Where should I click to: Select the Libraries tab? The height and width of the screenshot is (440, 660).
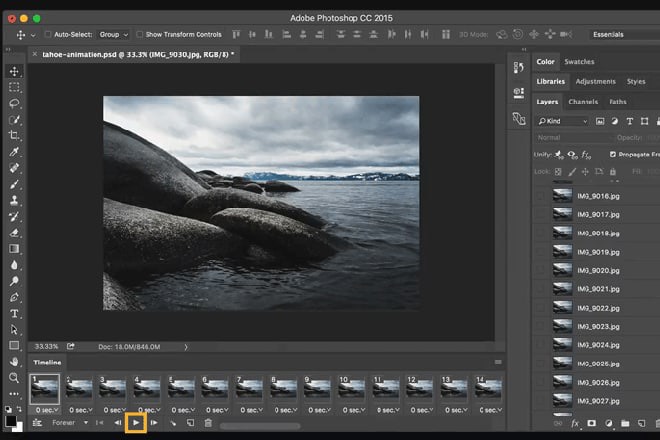(x=551, y=81)
